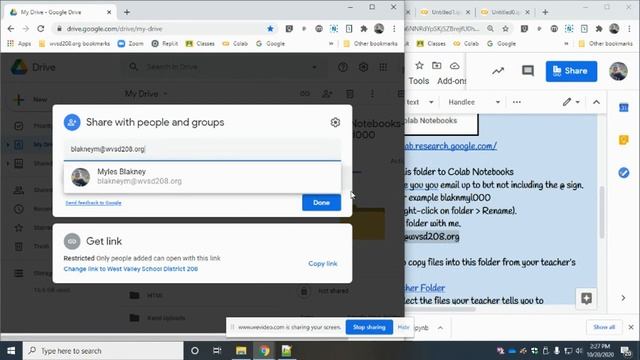The image size is (640, 360).
Task: Open Repl.it bookmark
Action: (164, 44)
